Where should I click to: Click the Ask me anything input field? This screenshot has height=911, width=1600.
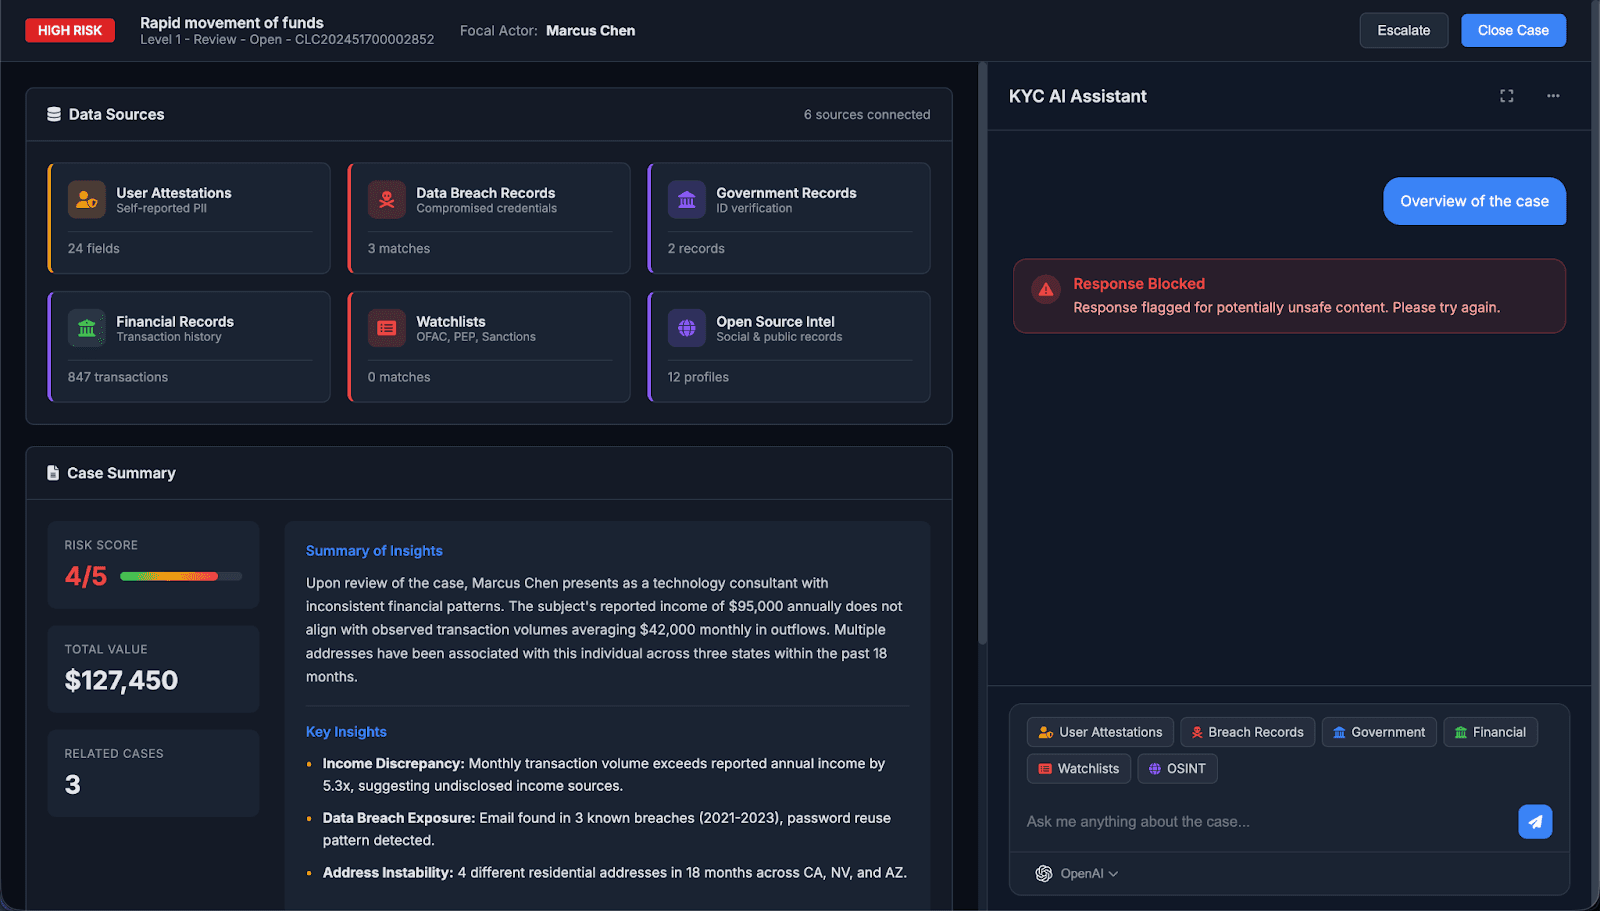pos(1250,821)
